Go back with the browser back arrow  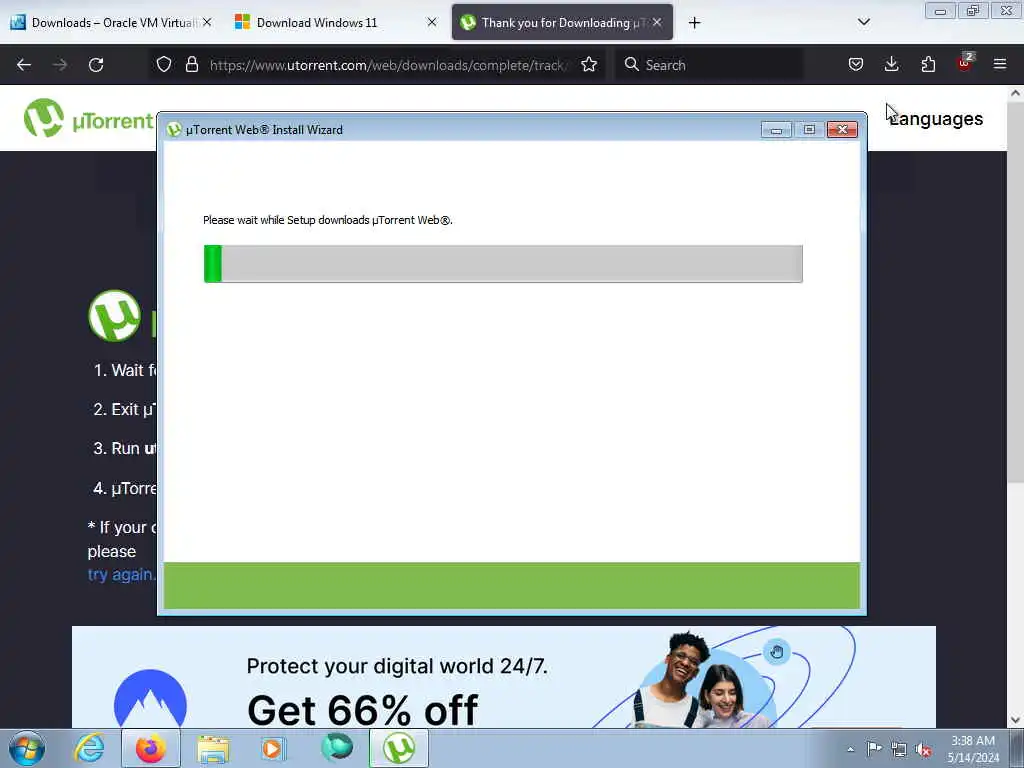click(24, 65)
